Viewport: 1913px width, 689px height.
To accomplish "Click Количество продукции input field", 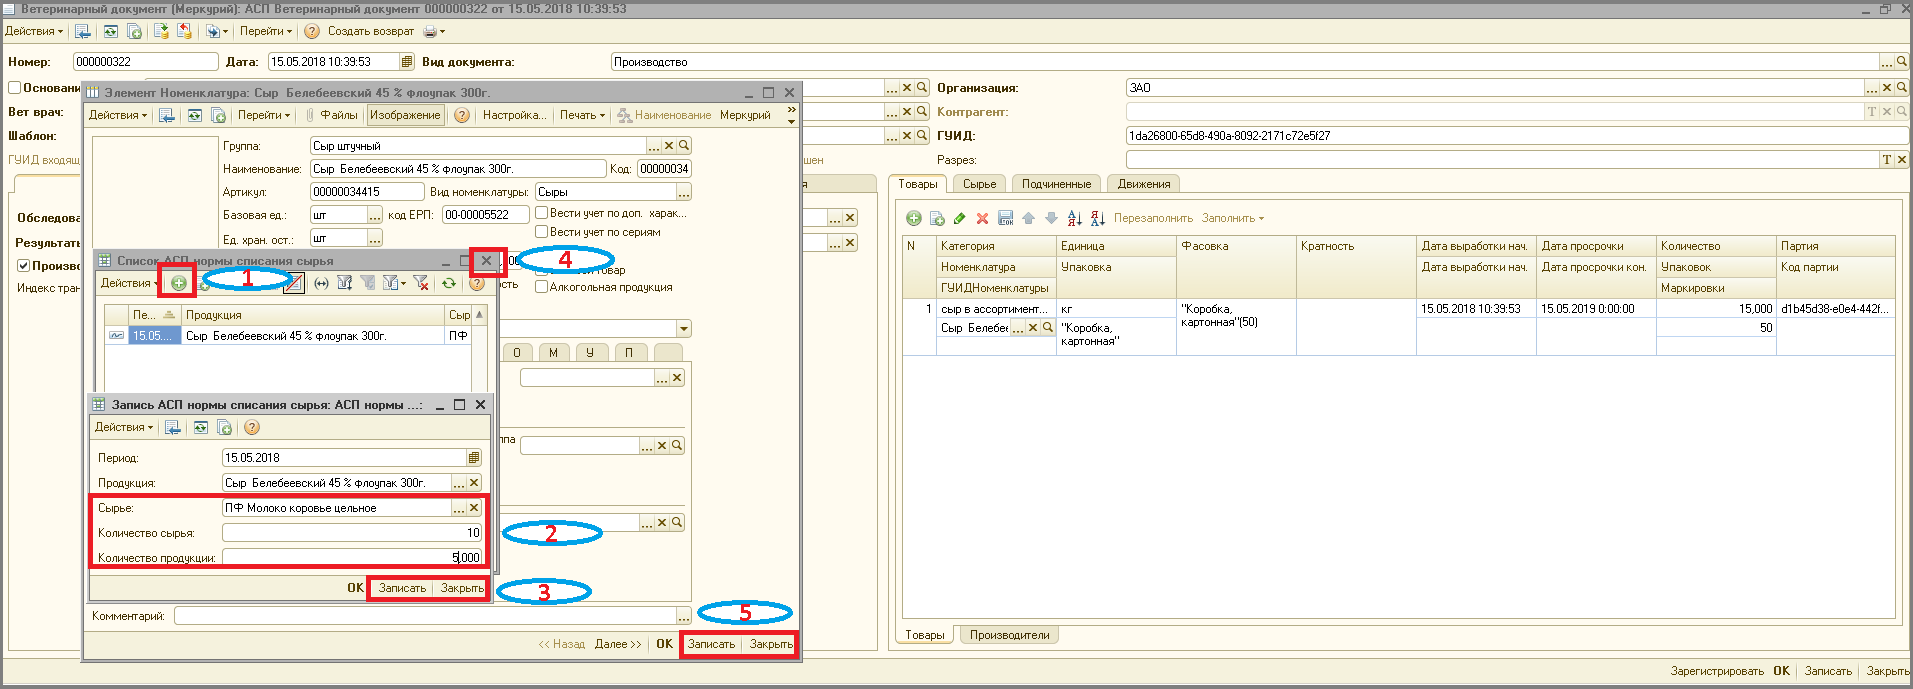I will [x=352, y=558].
